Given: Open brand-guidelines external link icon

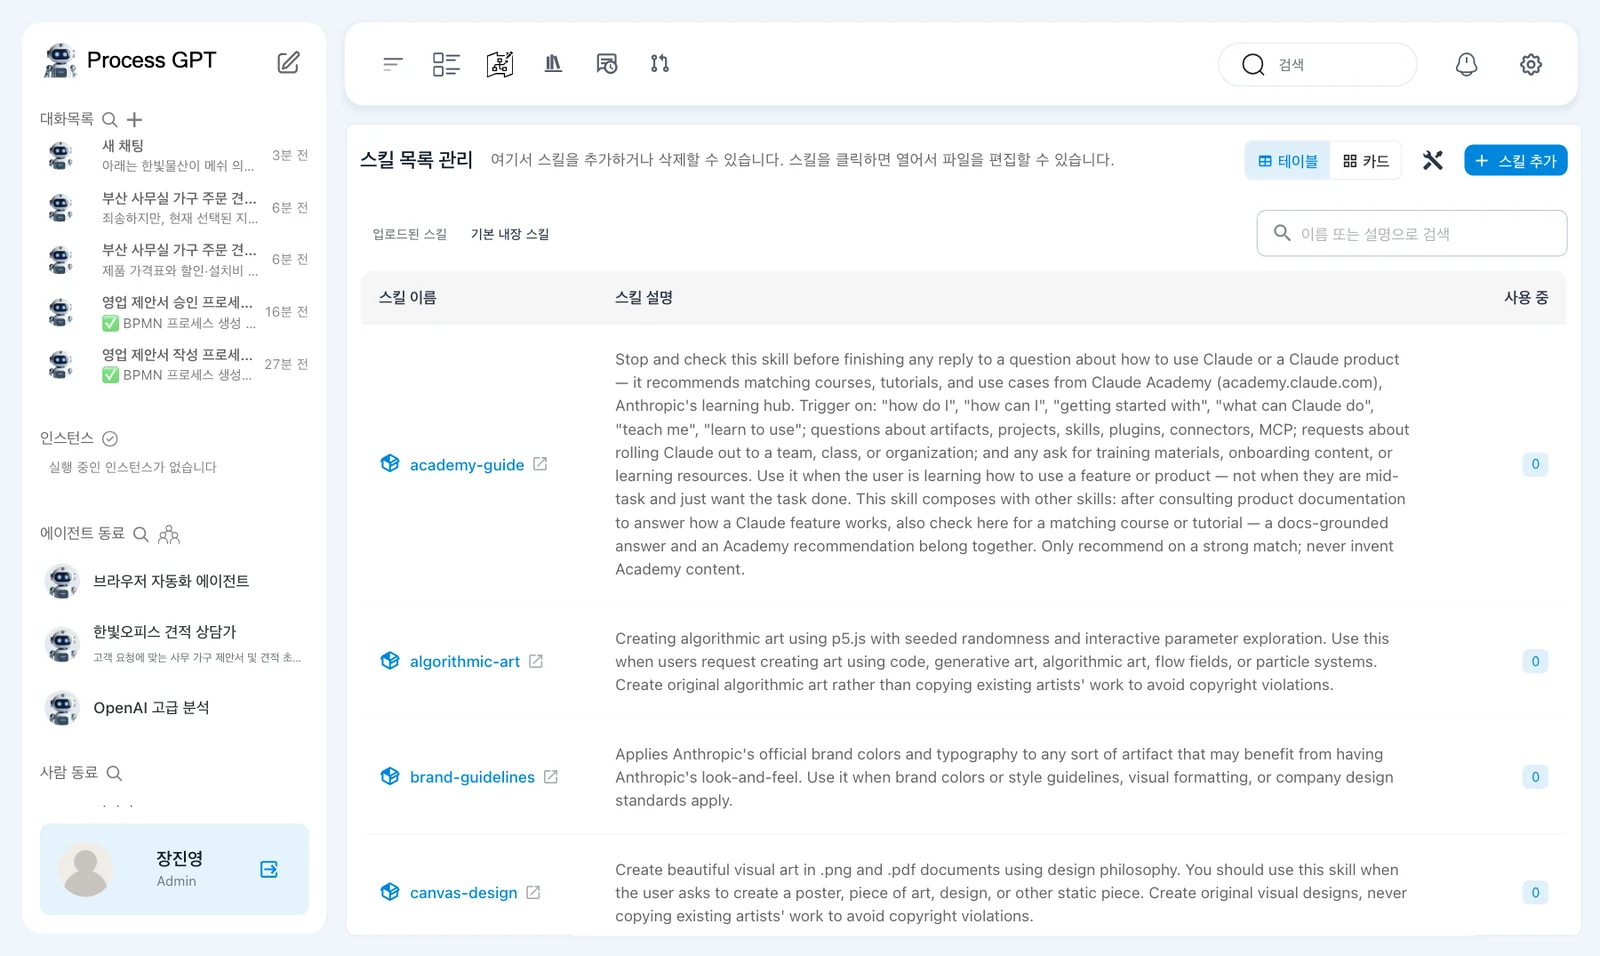Looking at the screenshot, I should click(x=551, y=777).
